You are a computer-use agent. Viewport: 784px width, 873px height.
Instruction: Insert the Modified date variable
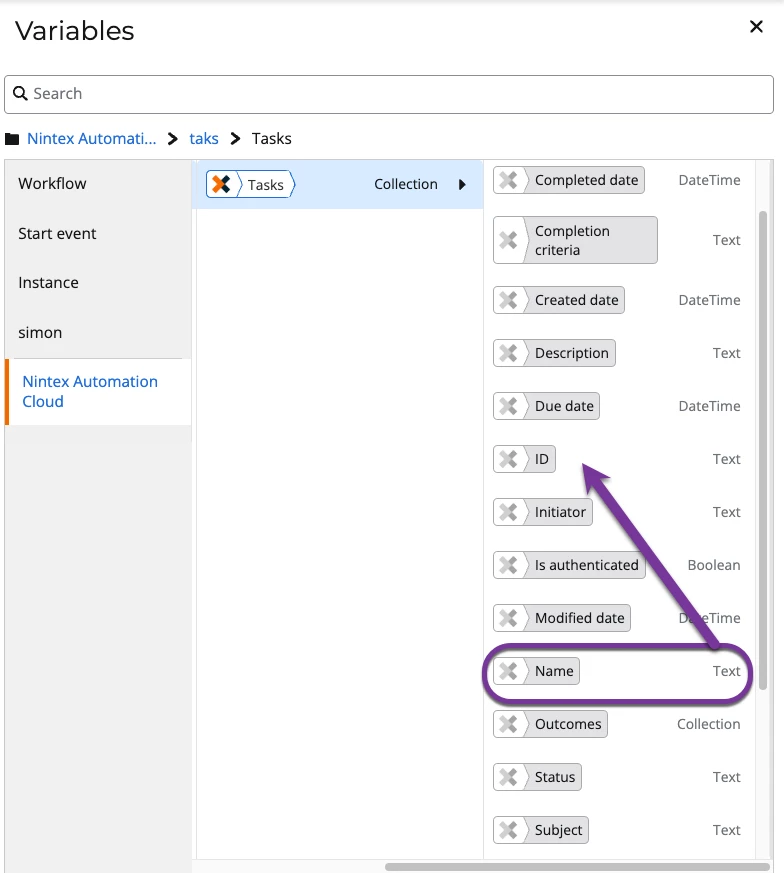[x=562, y=618]
